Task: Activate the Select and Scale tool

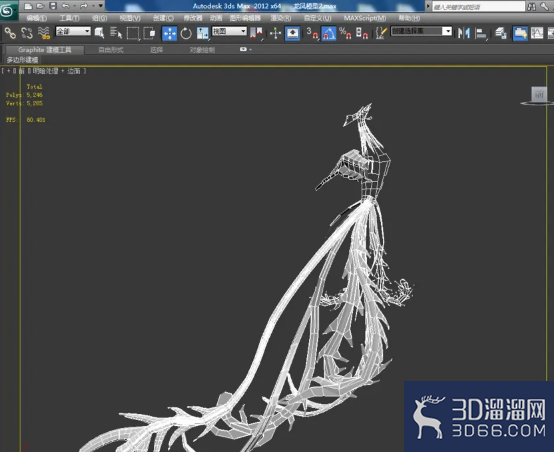Action: tap(203, 34)
